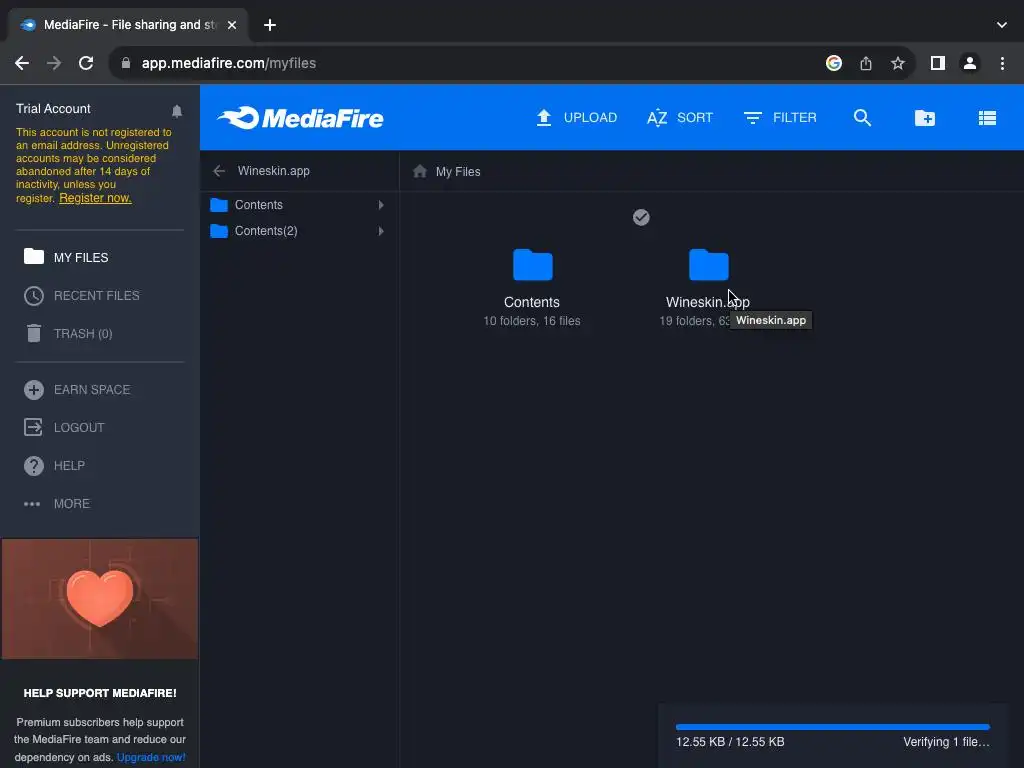Open the Register now link
The width and height of the screenshot is (1024, 768).
coord(95,198)
